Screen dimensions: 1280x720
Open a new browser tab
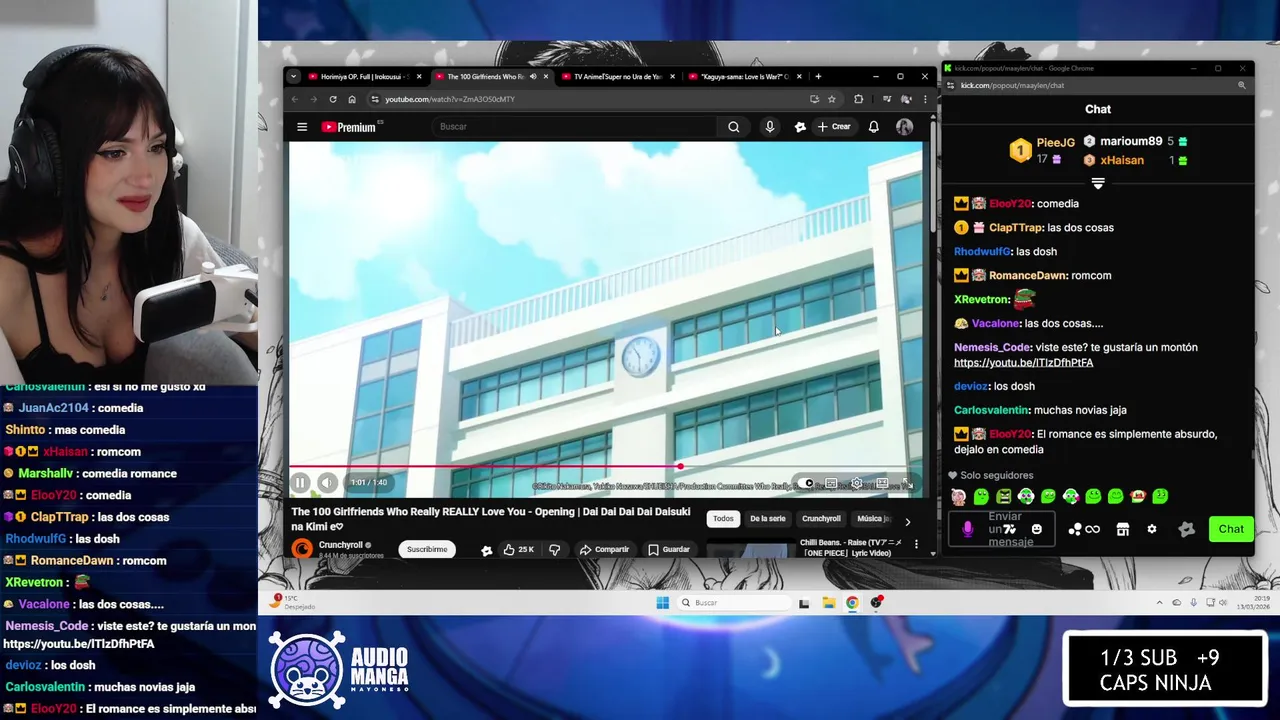818,76
